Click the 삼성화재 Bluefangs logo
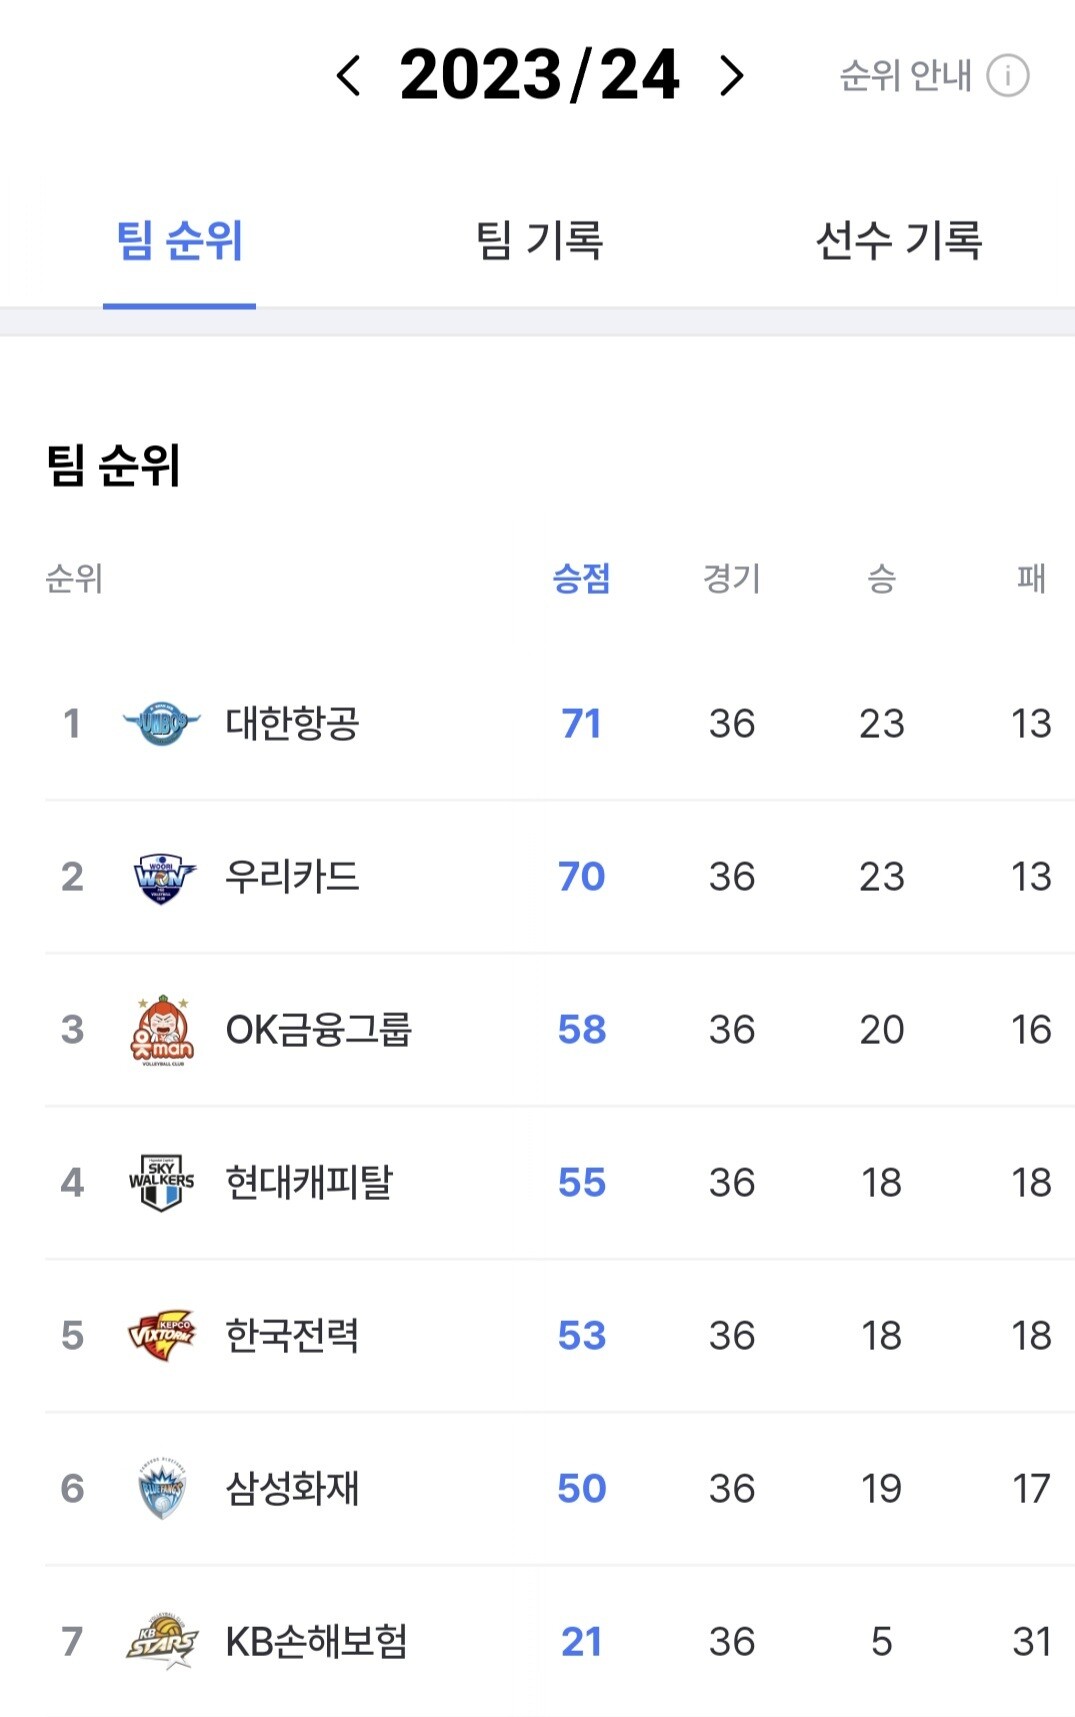The width and height of the screenshot is (1075, 1717). tap(162, 1489)
